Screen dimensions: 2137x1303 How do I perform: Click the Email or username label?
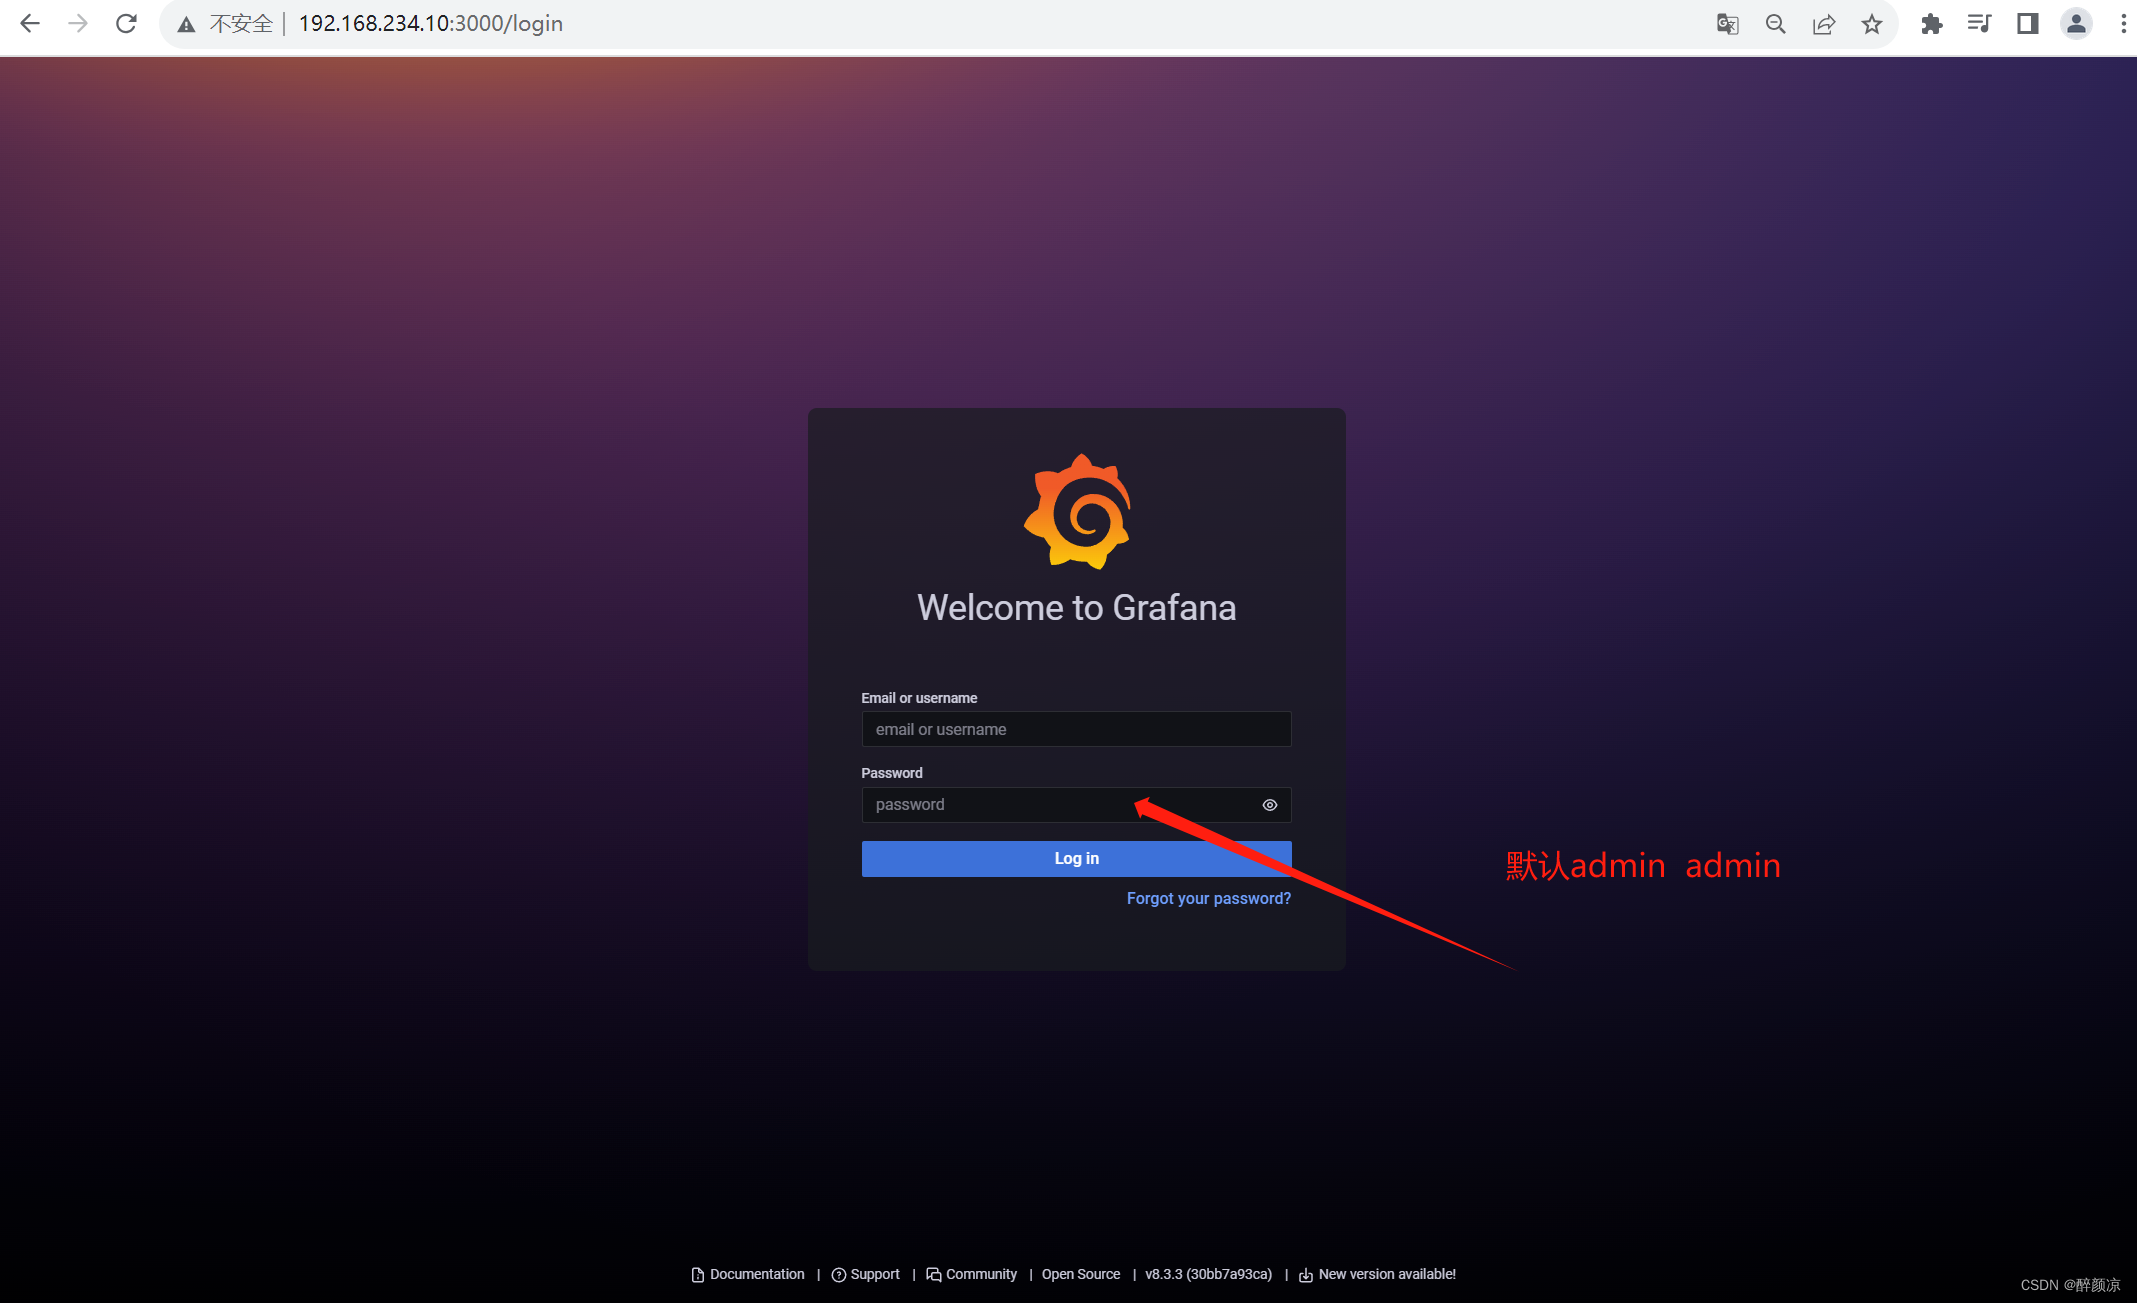click(x=919, y=698)
